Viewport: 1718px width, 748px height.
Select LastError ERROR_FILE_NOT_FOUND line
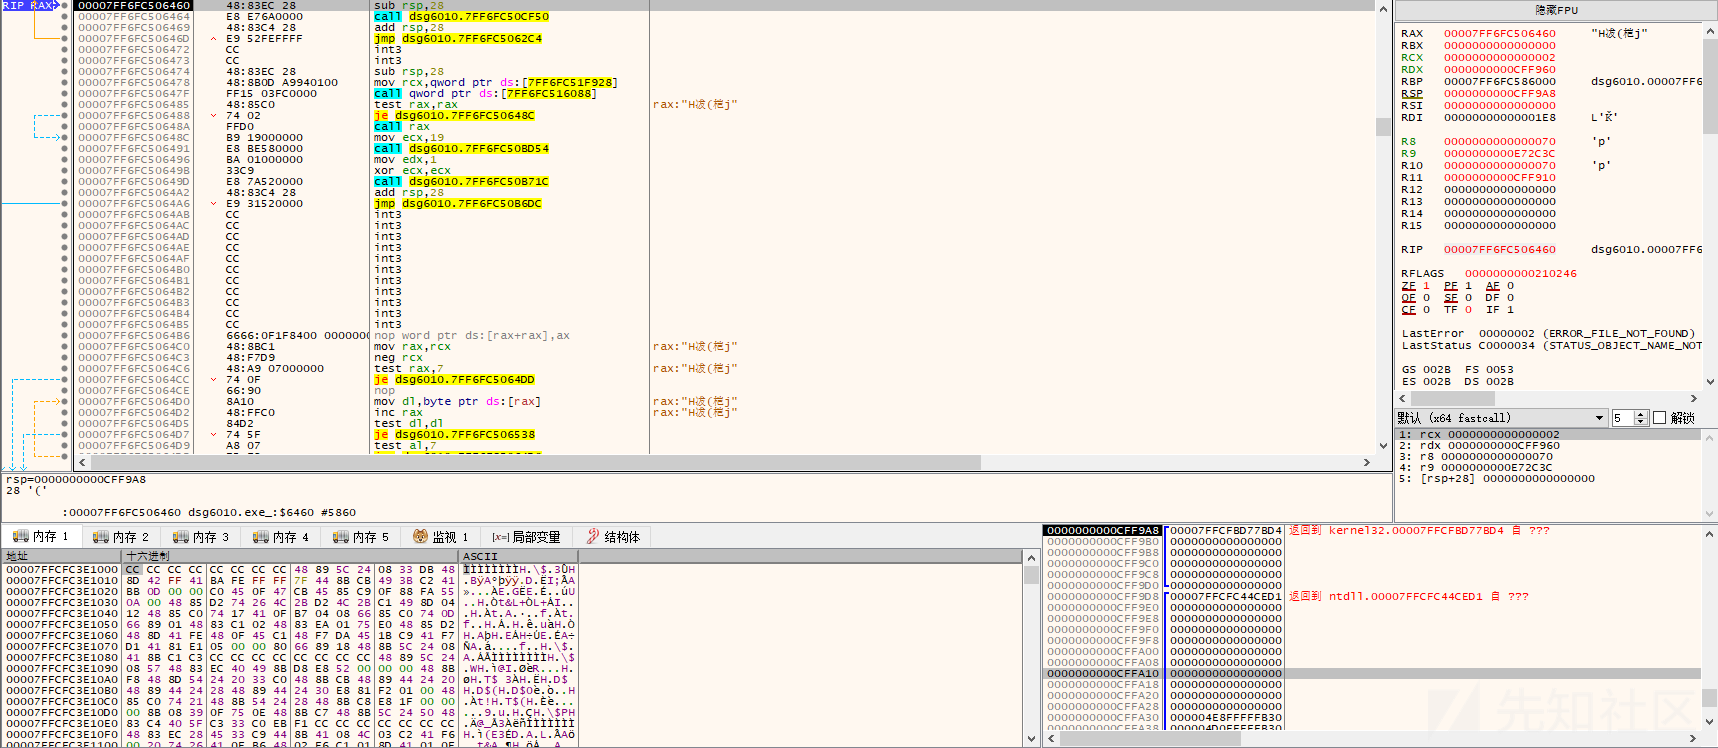click(1548, 334)
